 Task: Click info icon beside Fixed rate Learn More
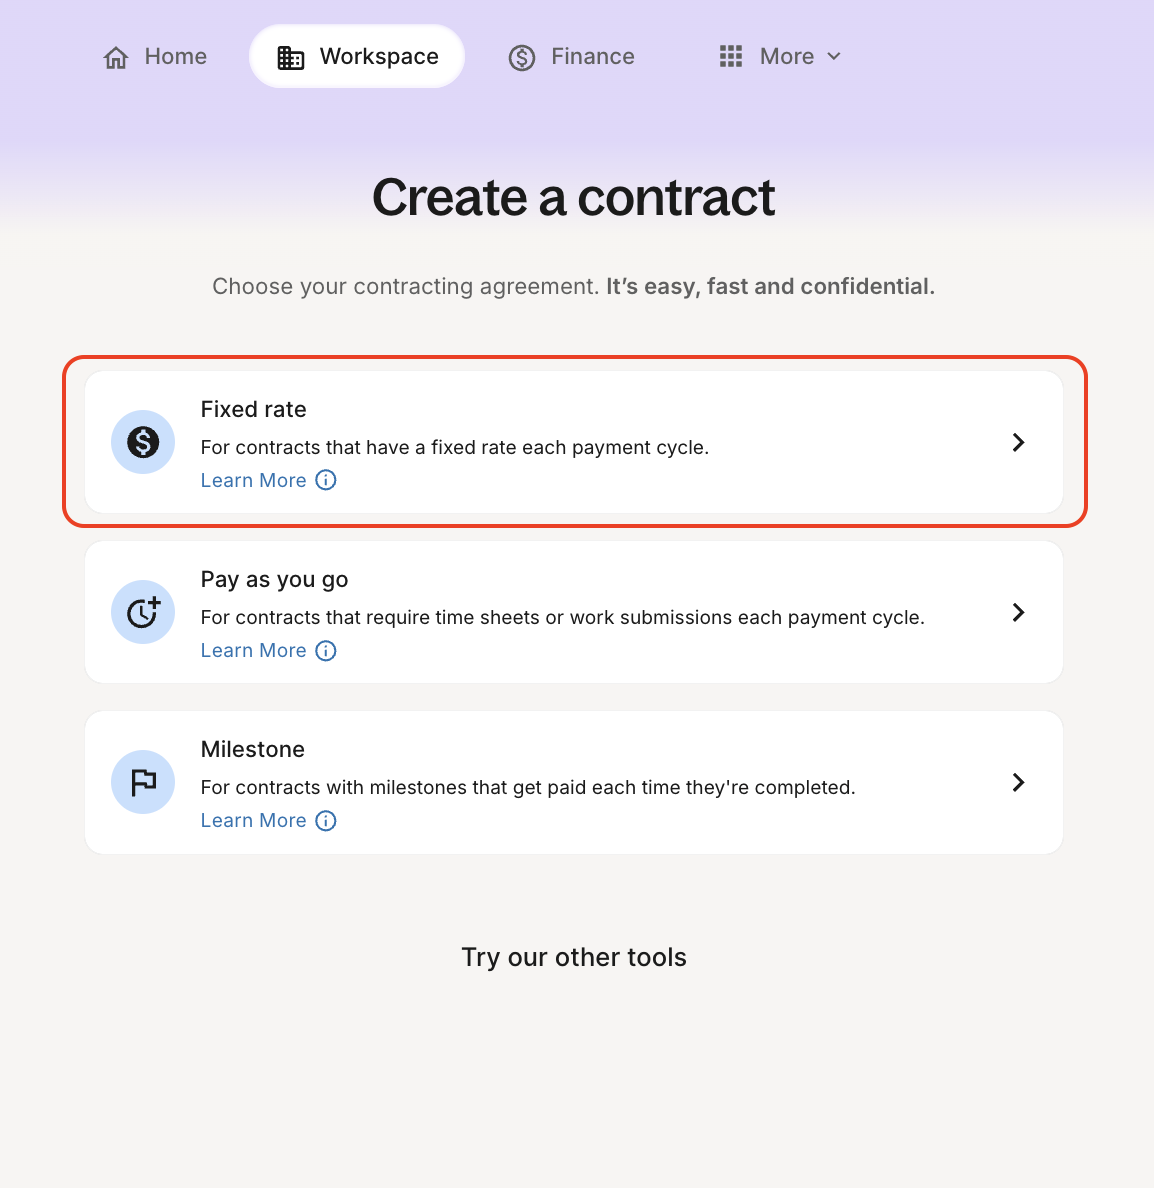tap(326, 480)
